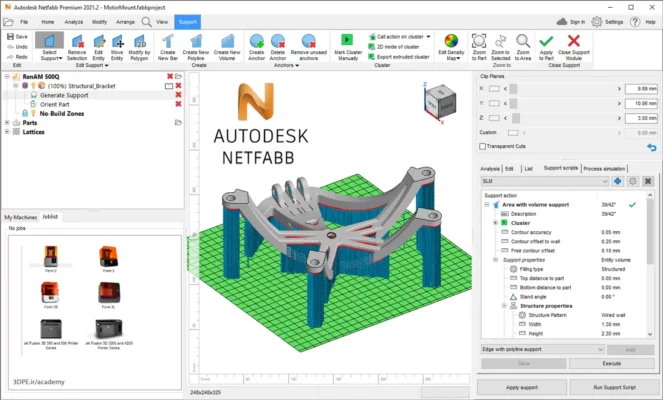Click the search magnifier in menu bar

pyautogui.click(x=146, y=22)
